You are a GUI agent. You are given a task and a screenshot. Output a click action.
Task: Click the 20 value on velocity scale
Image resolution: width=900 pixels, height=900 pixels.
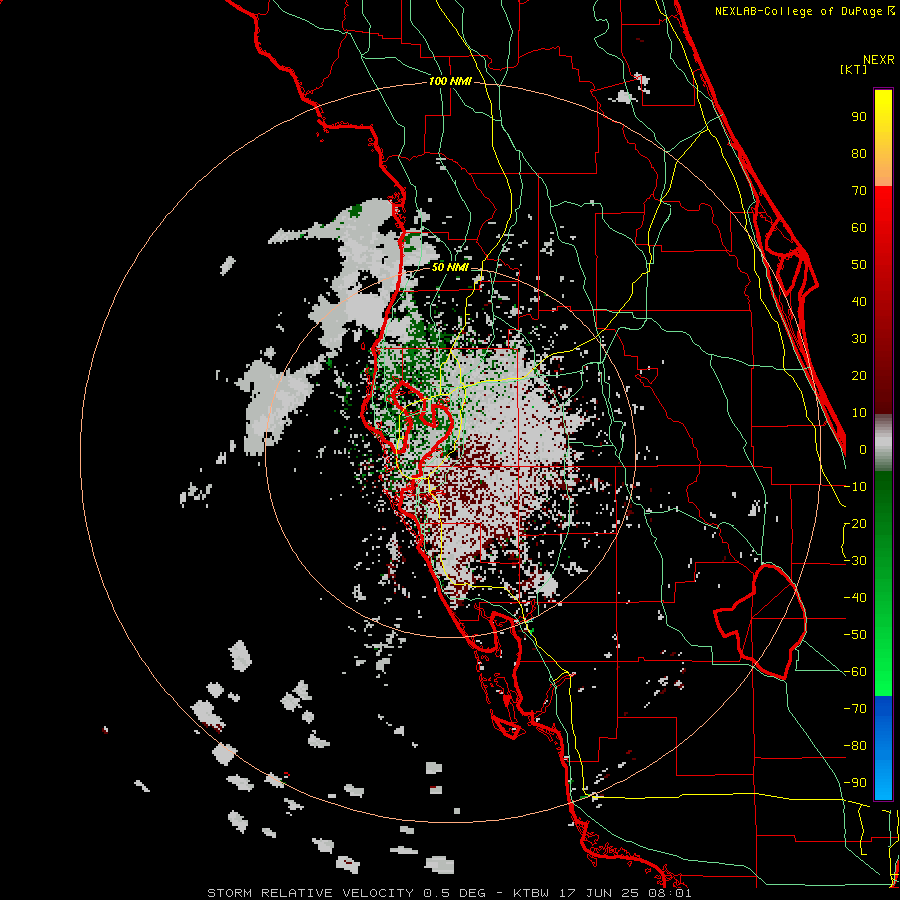859,376
